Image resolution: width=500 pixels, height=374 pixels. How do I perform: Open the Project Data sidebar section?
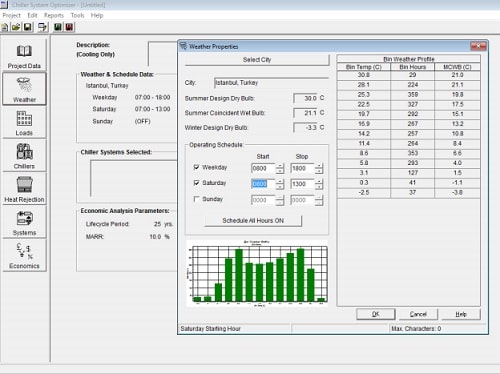24,55
